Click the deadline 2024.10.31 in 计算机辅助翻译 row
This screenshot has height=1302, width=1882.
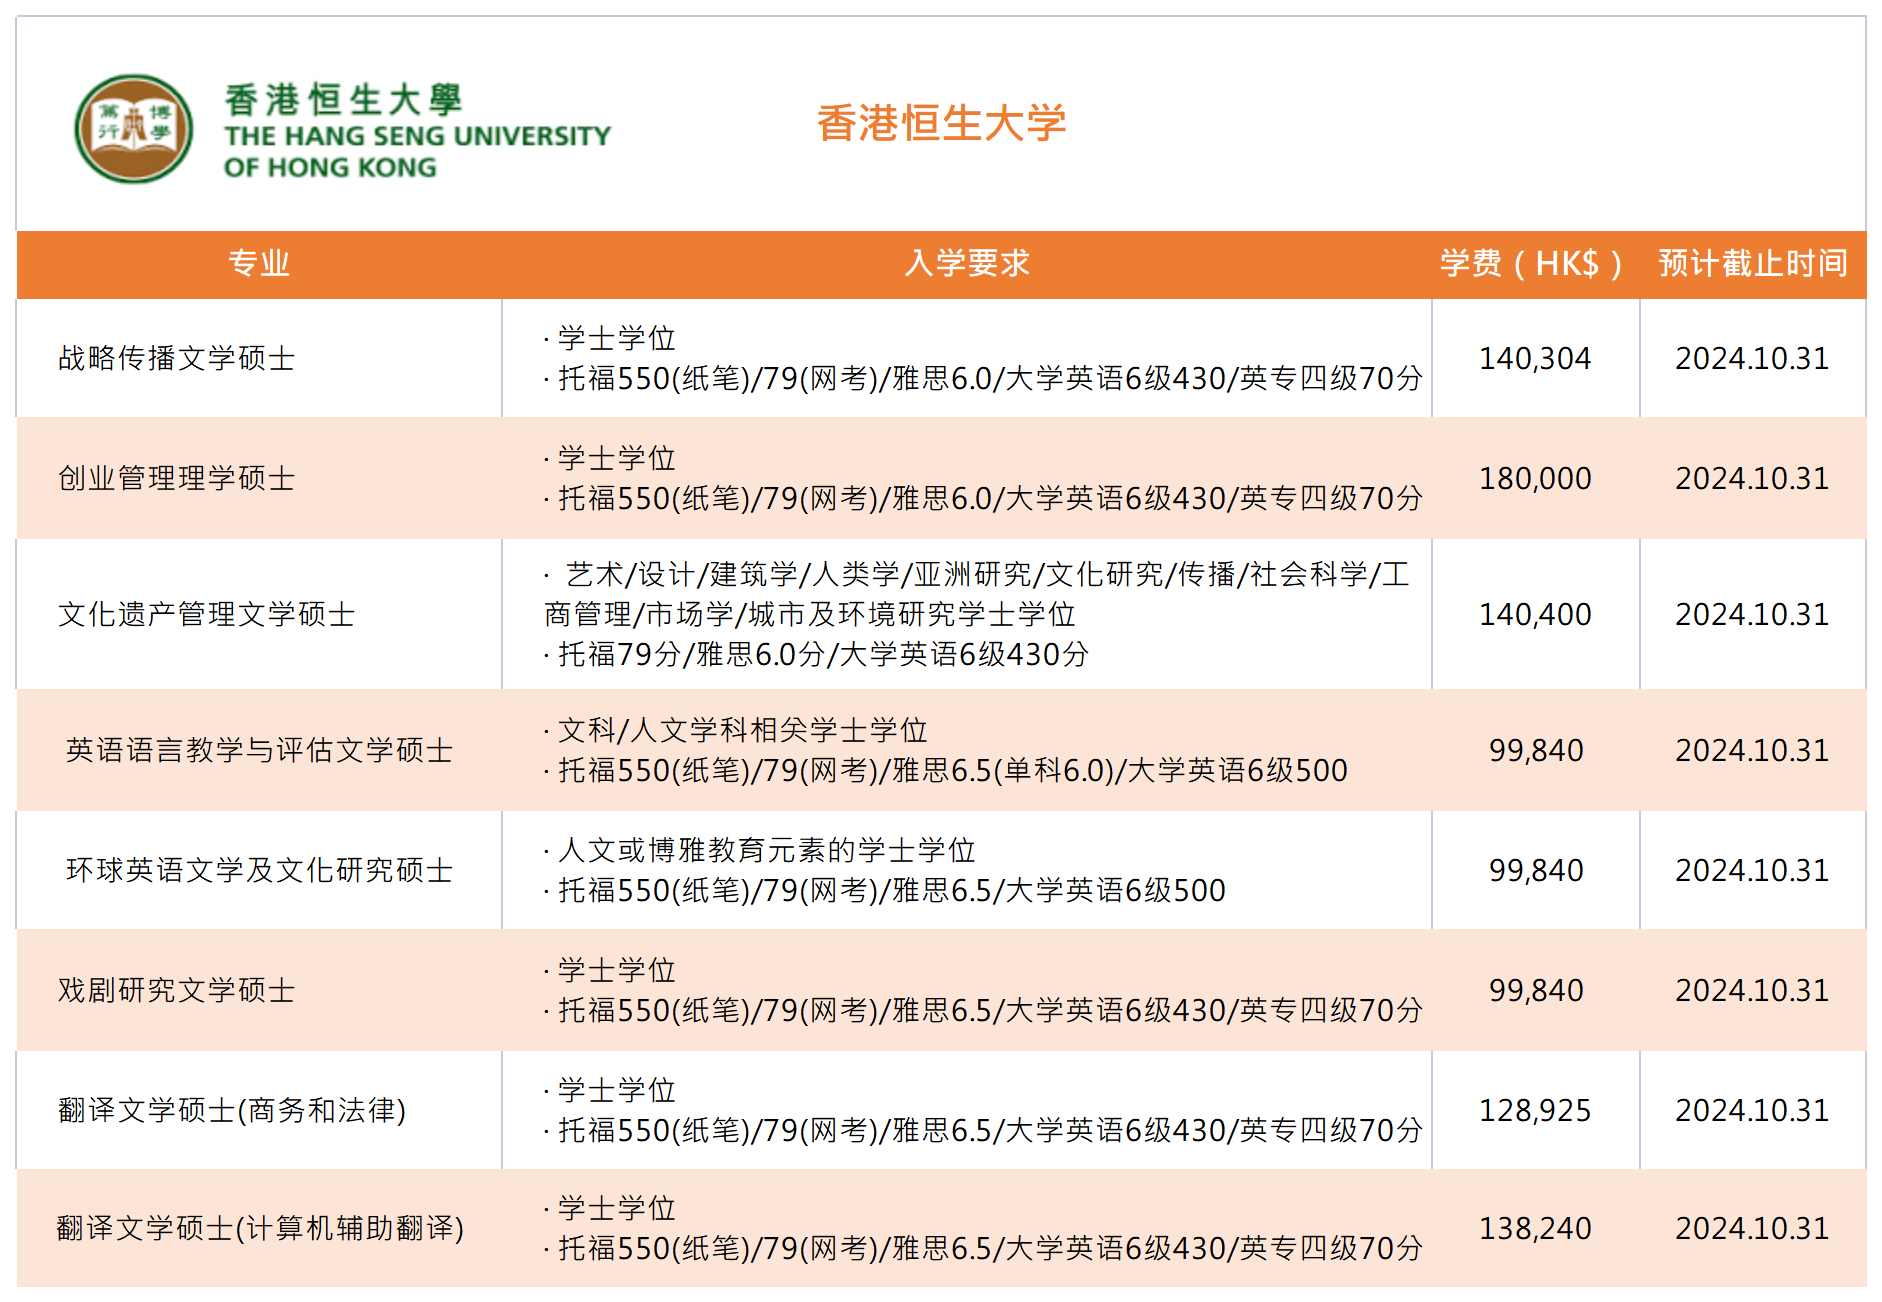point(1752,1228)
